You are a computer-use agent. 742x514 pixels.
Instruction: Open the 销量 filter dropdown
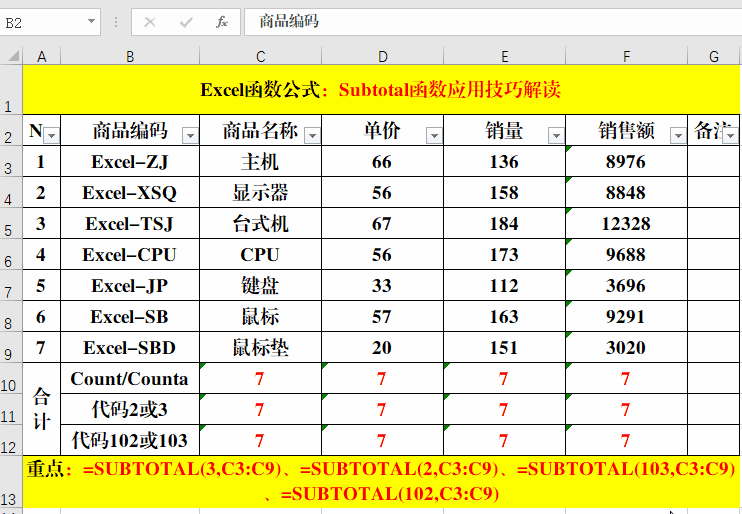tap(556, 136)
